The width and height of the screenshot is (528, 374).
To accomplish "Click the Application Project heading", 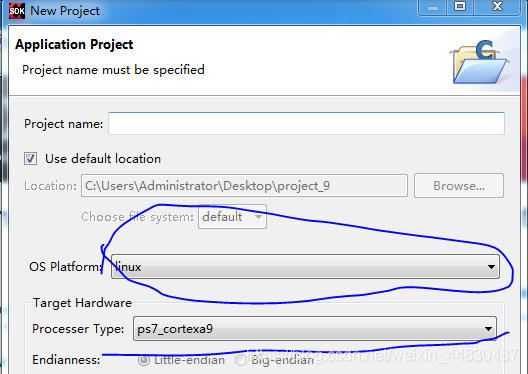I will point(74,44).
